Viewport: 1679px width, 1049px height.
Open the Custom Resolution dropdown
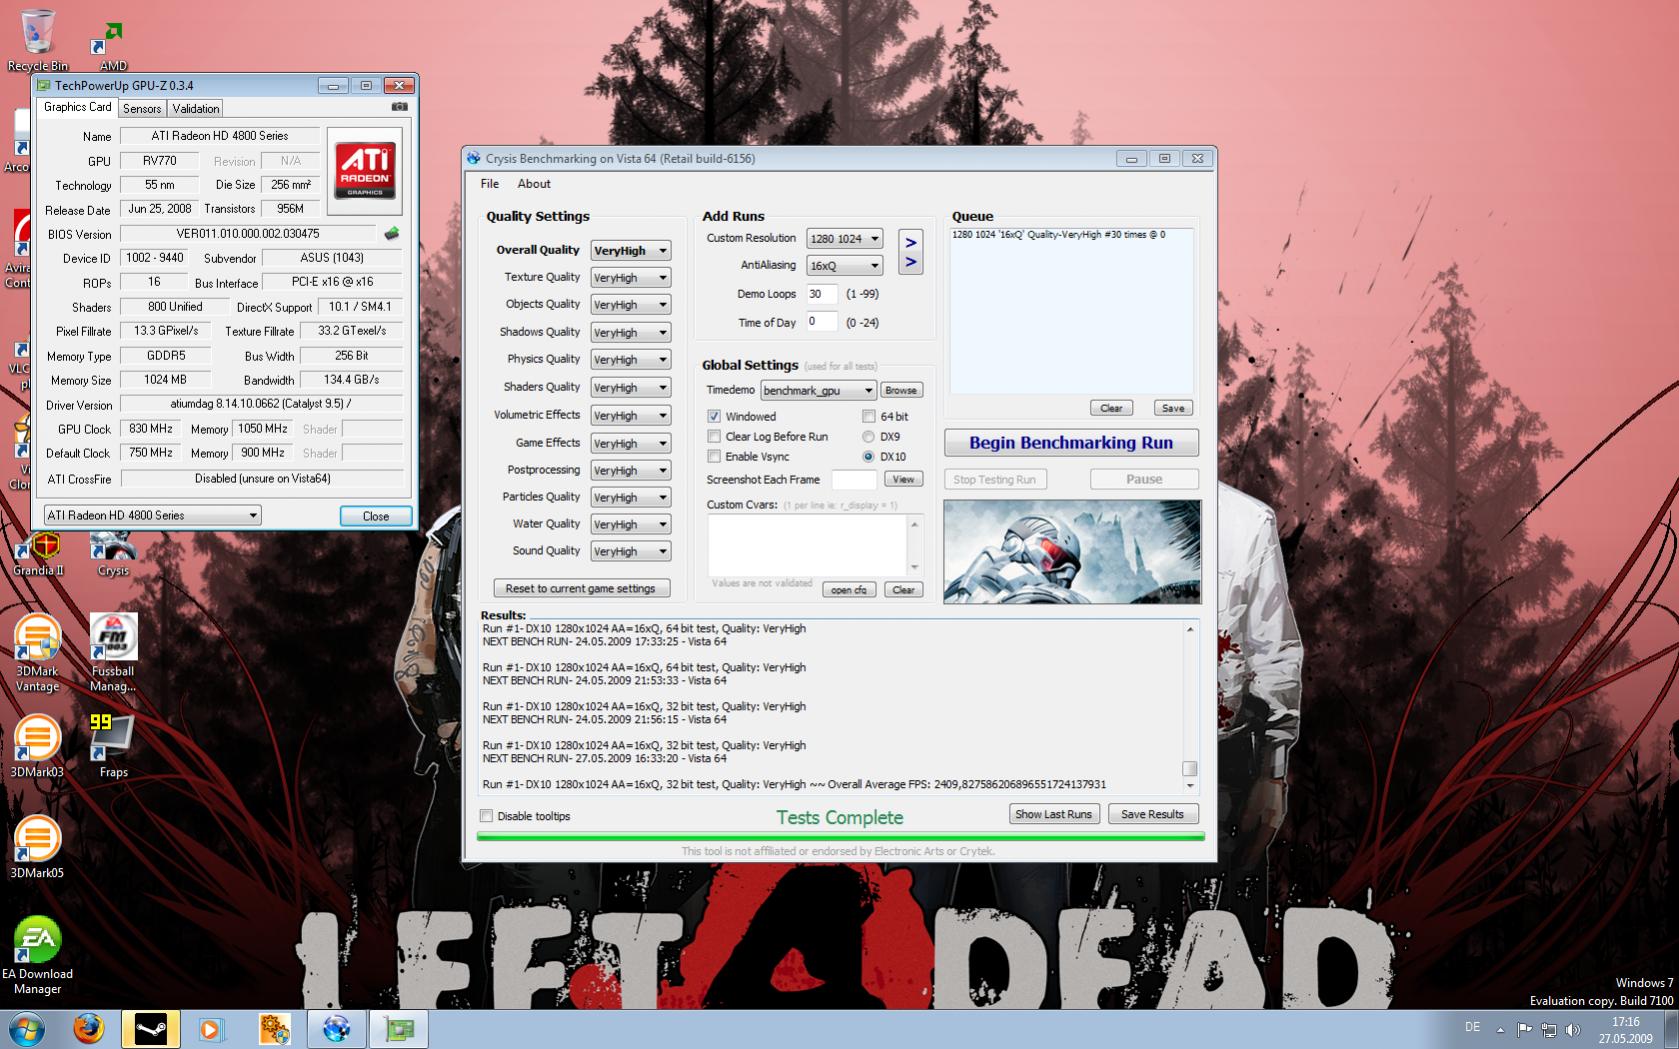[844, 239]
